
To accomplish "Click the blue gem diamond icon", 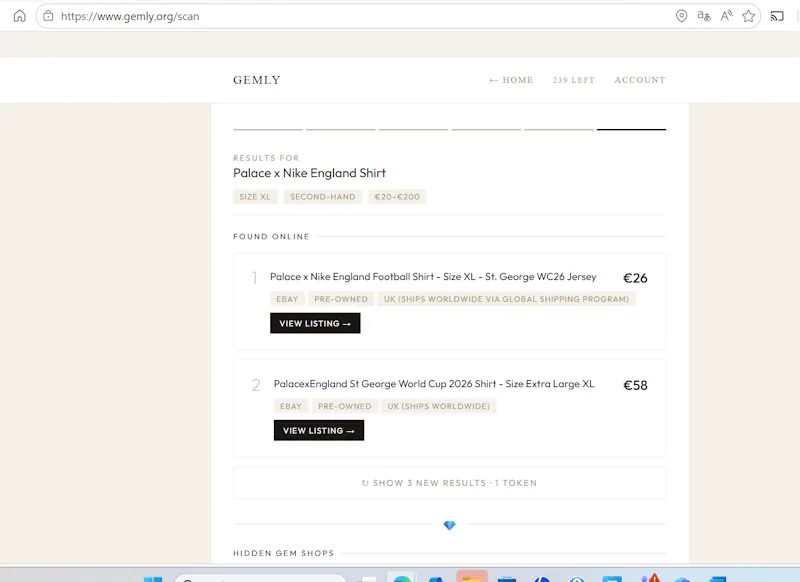I will [x=449, y=525].
